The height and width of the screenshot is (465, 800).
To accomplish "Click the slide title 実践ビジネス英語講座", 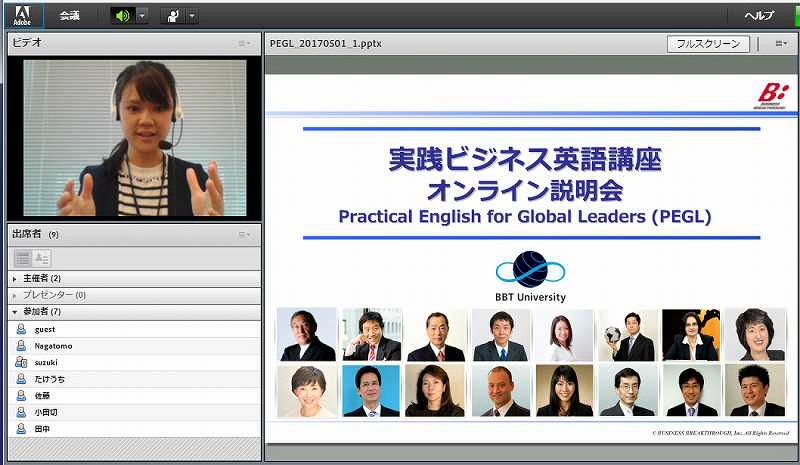I will 525,159.
